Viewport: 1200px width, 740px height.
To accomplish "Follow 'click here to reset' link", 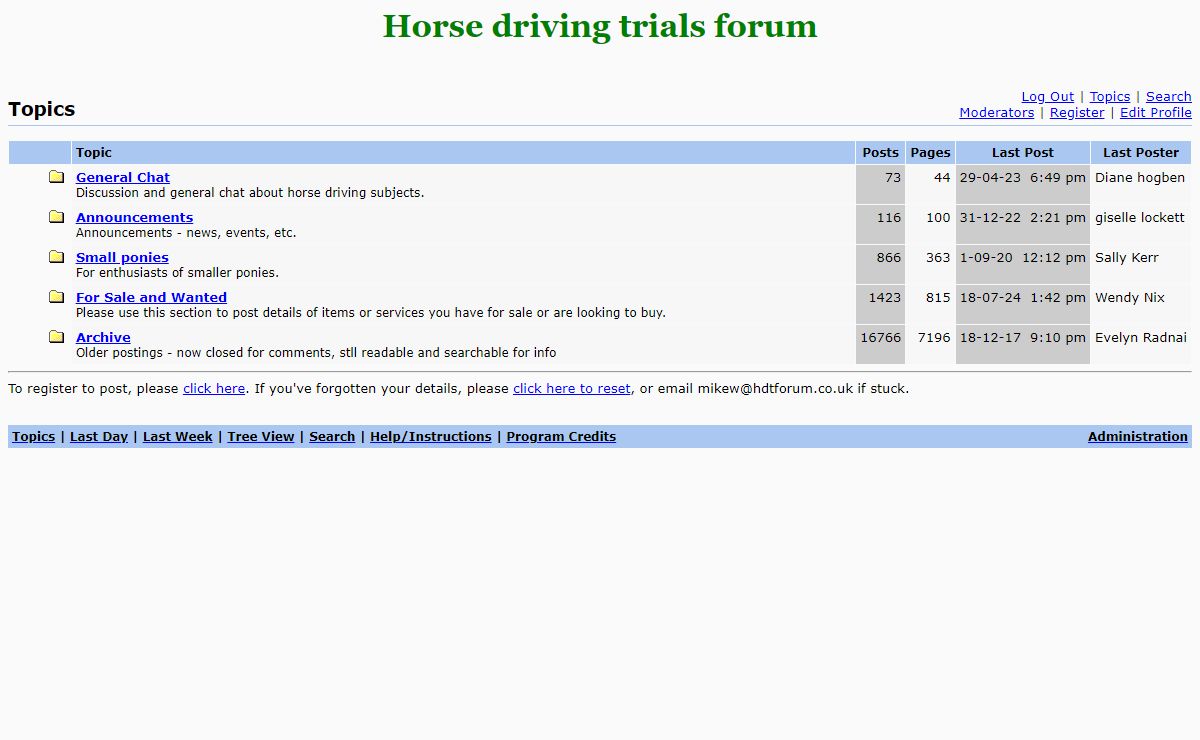I will pos(572,389).
